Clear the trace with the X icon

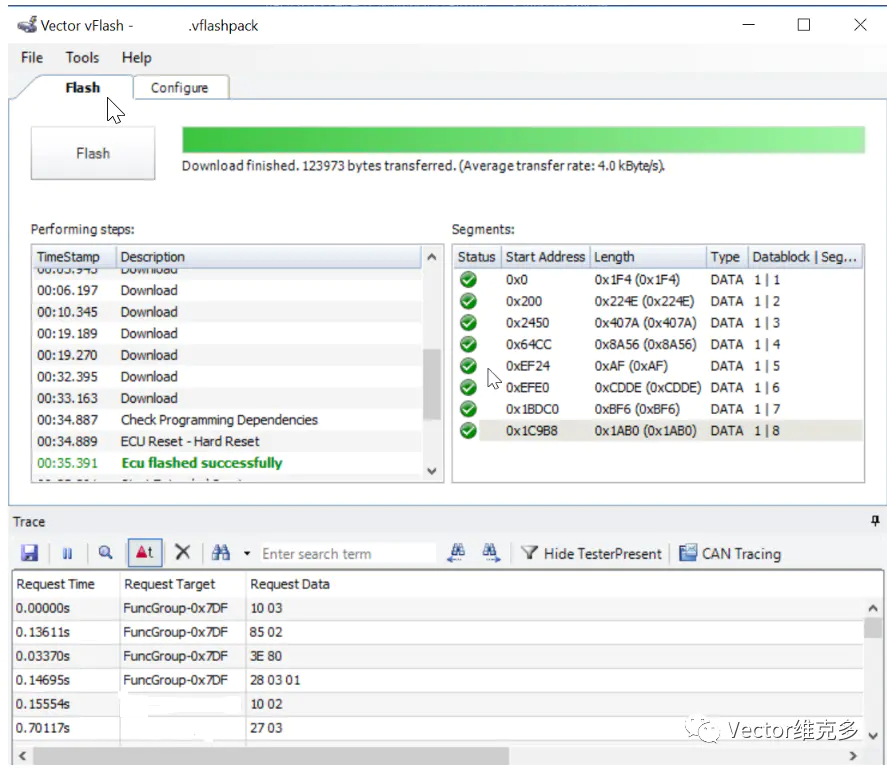click(x=182, y=553)
